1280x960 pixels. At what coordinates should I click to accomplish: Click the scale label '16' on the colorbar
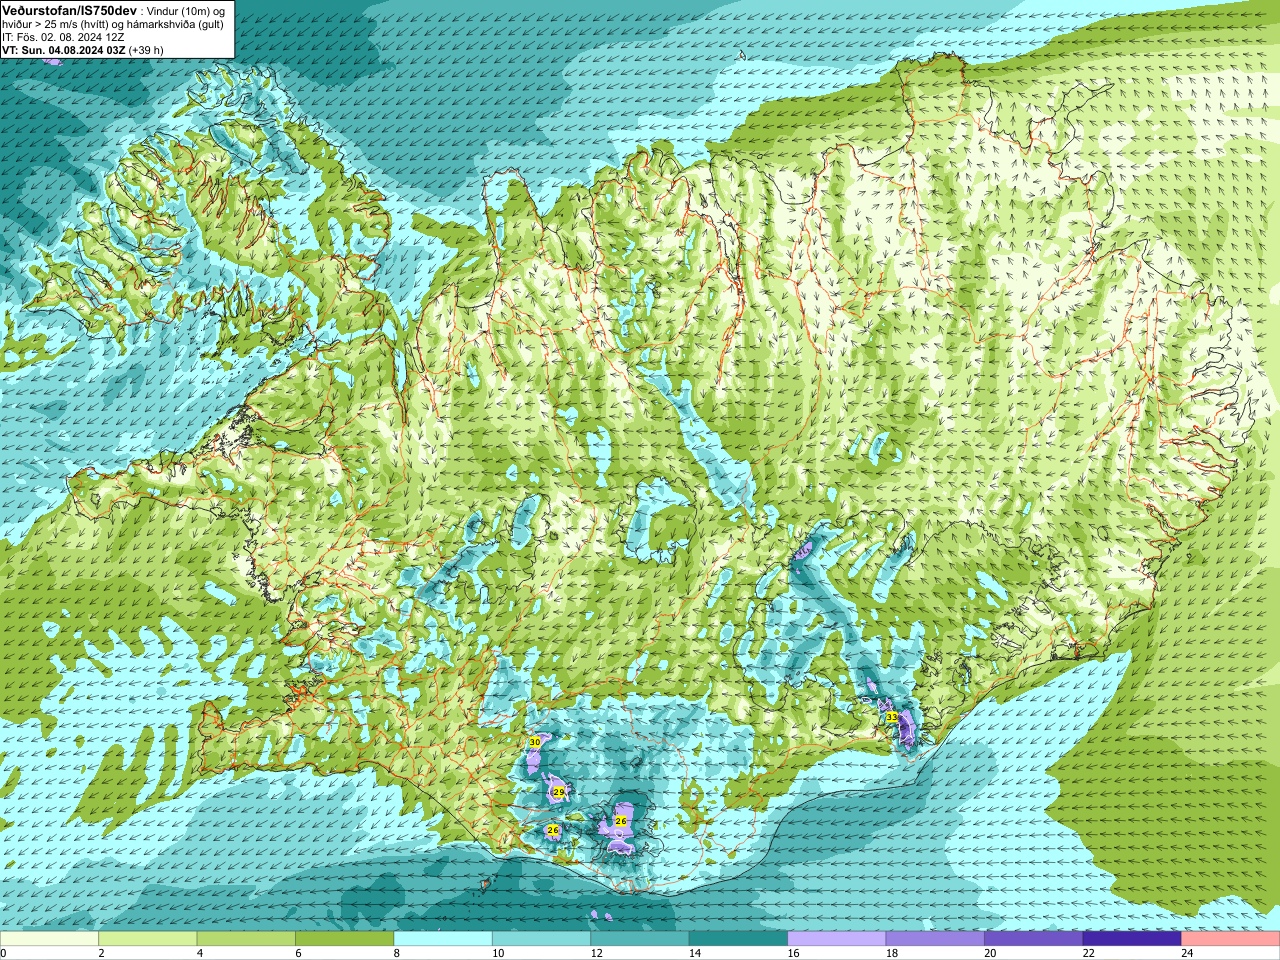click(792, 954)
